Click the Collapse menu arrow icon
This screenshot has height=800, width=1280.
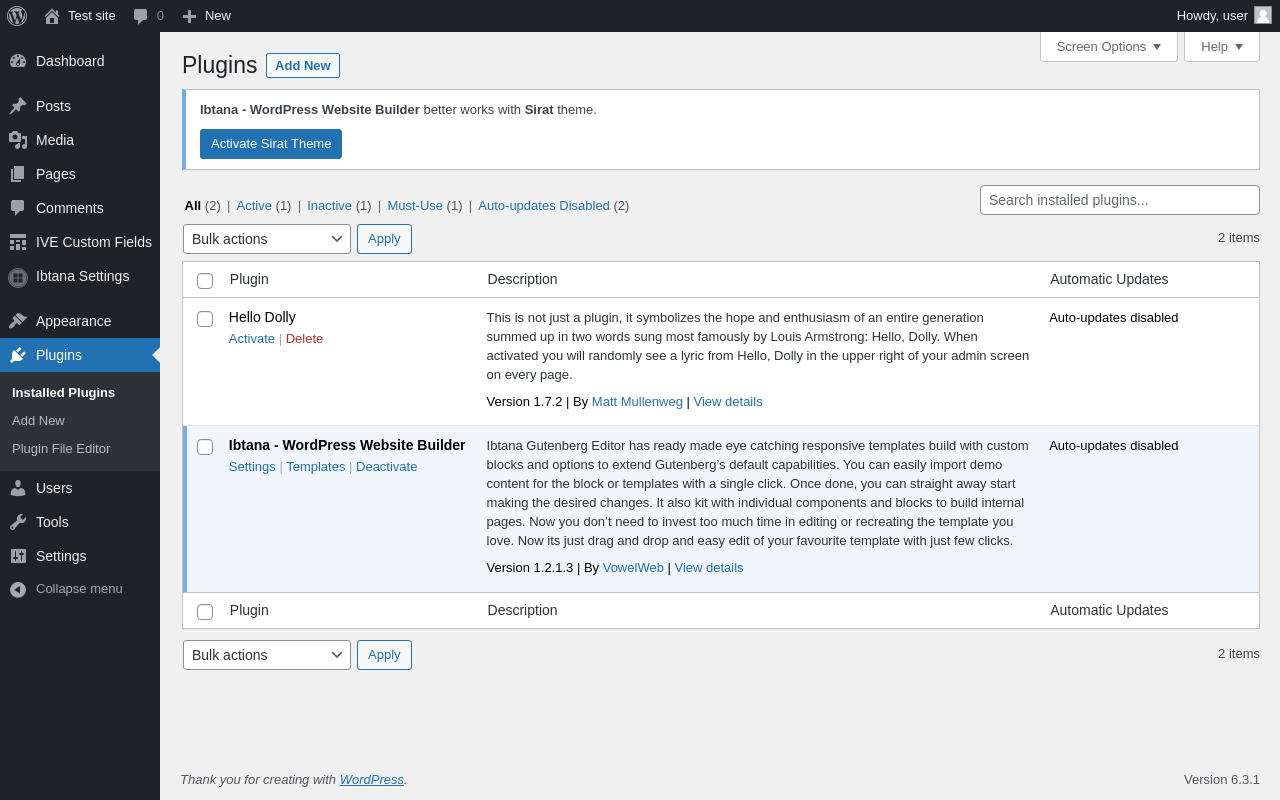(18, 589)
